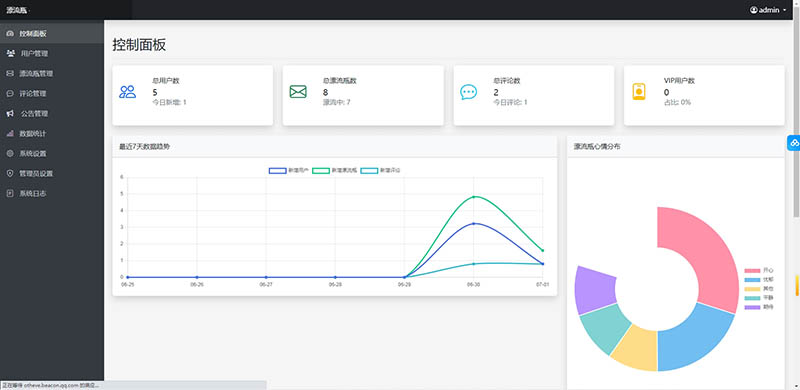Viewport: 800px width, 390px height.
Task: Toggle the pink 开心 mood legend swatch
Action: (752, 270)
